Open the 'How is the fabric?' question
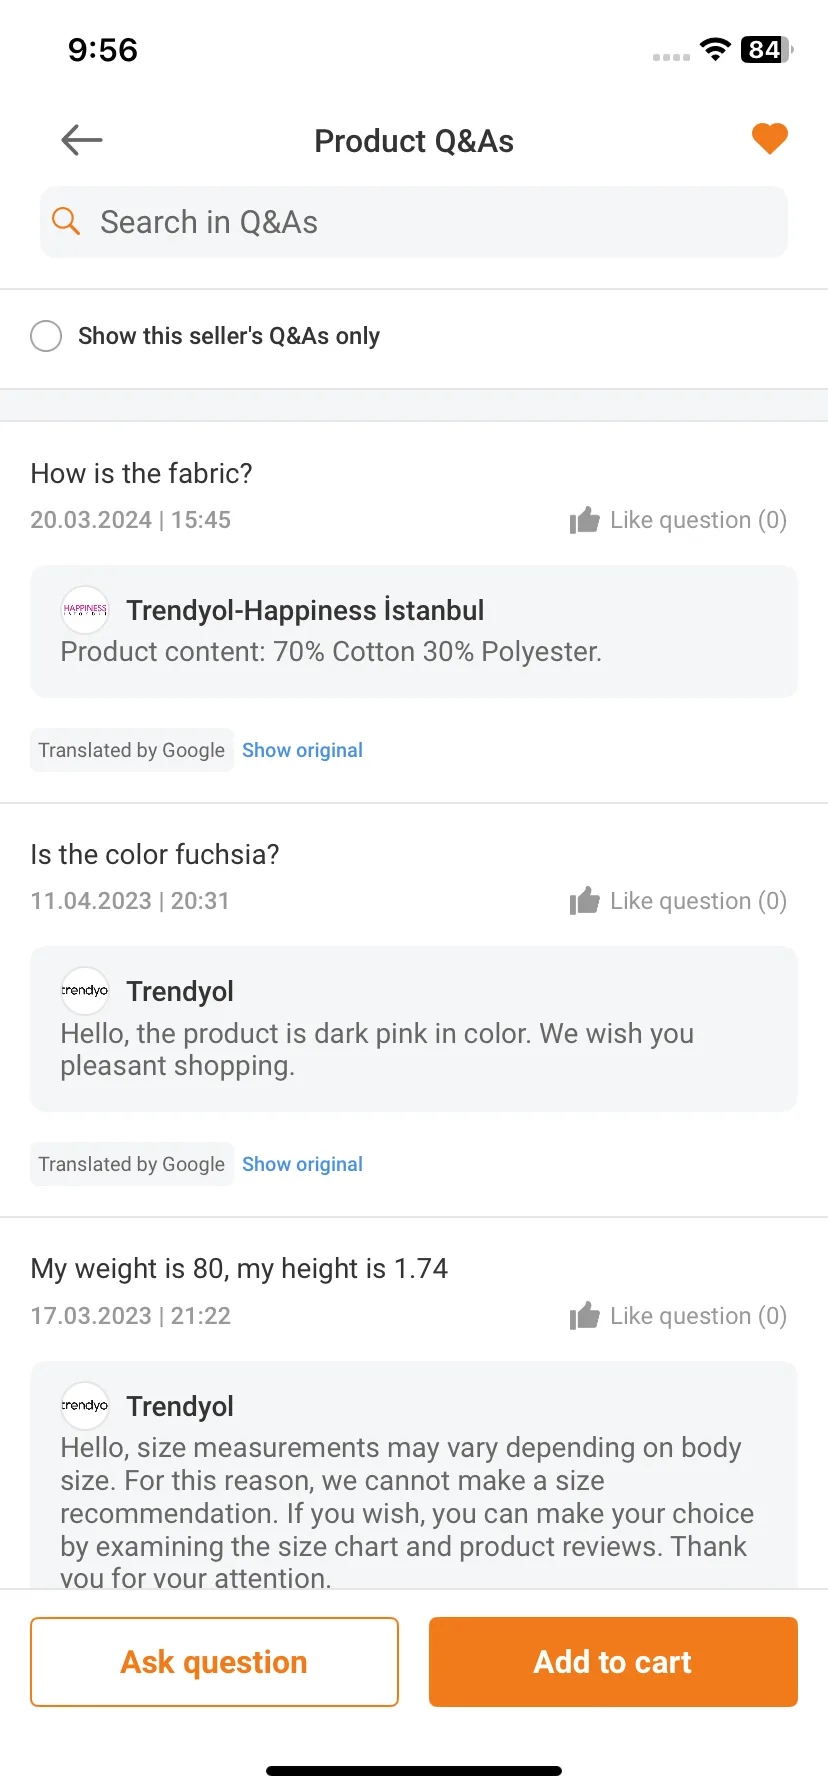 (x=141, y=473)
